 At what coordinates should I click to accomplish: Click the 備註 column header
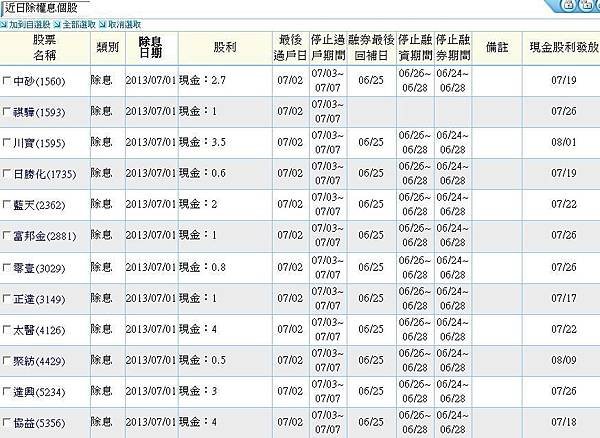point(497,48)
